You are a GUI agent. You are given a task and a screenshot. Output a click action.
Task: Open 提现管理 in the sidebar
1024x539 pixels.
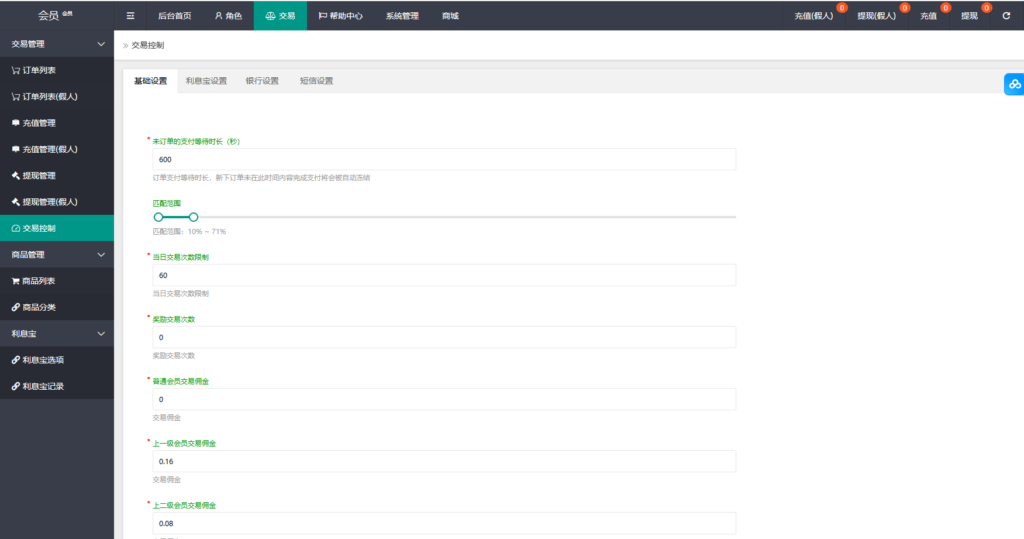pos(39,176)
